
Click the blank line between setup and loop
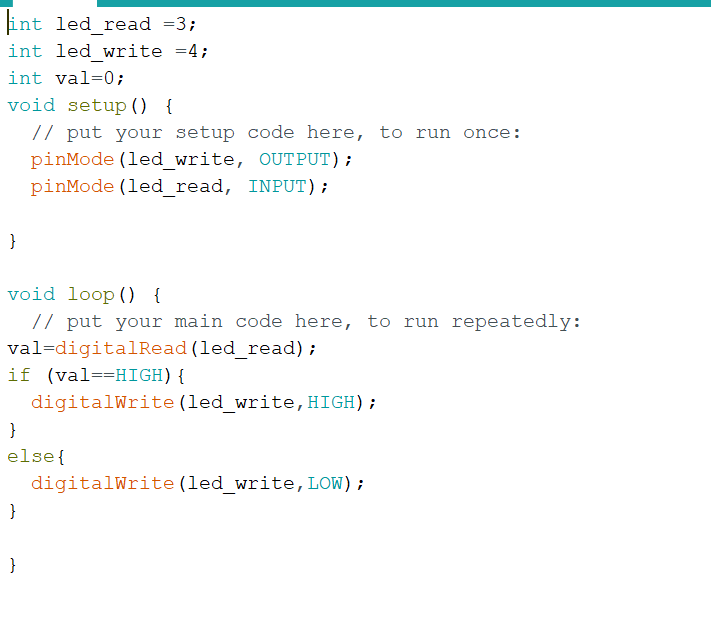coord(100,267)
